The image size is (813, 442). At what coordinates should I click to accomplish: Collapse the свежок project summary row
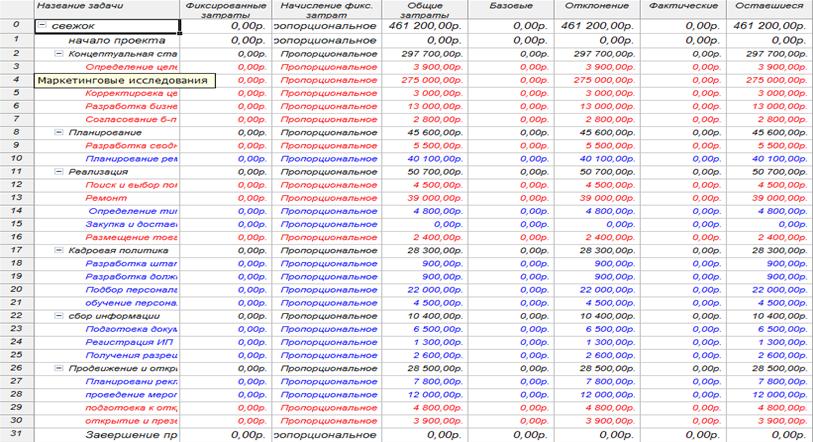(45, 25)
